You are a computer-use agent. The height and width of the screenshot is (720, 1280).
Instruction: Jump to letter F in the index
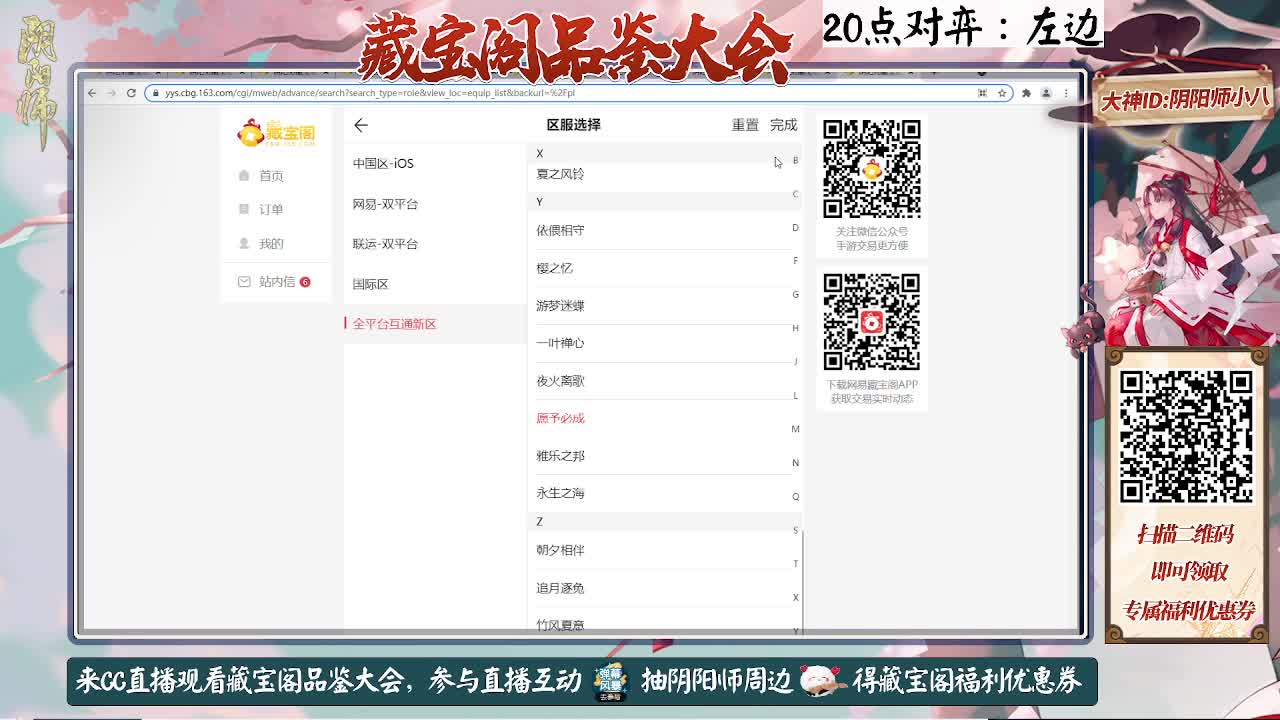coord(796,261)
